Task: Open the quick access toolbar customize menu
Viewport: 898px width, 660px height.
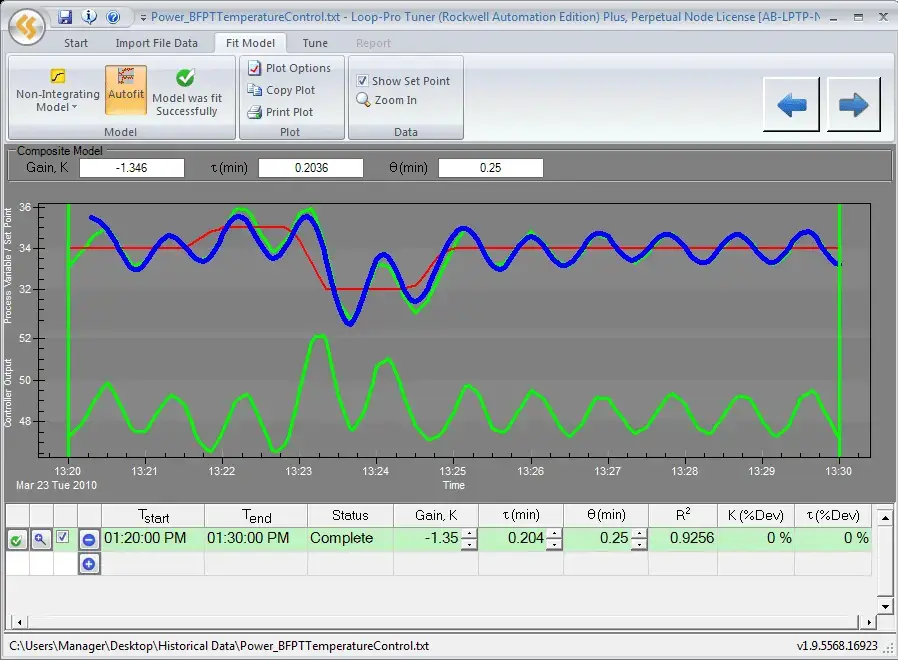Action: tap(143, 17)
